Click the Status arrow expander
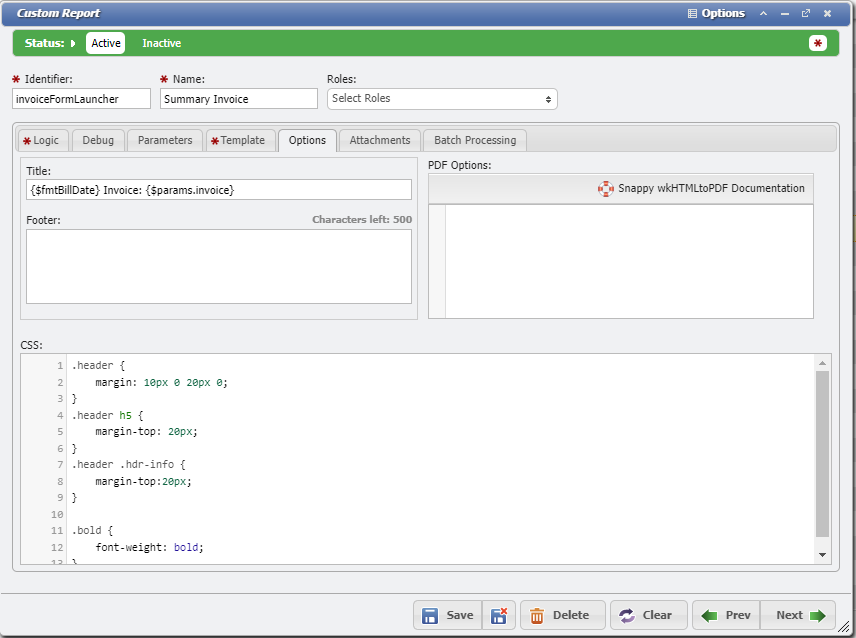 pyautogui.click(x=73, y=43)
